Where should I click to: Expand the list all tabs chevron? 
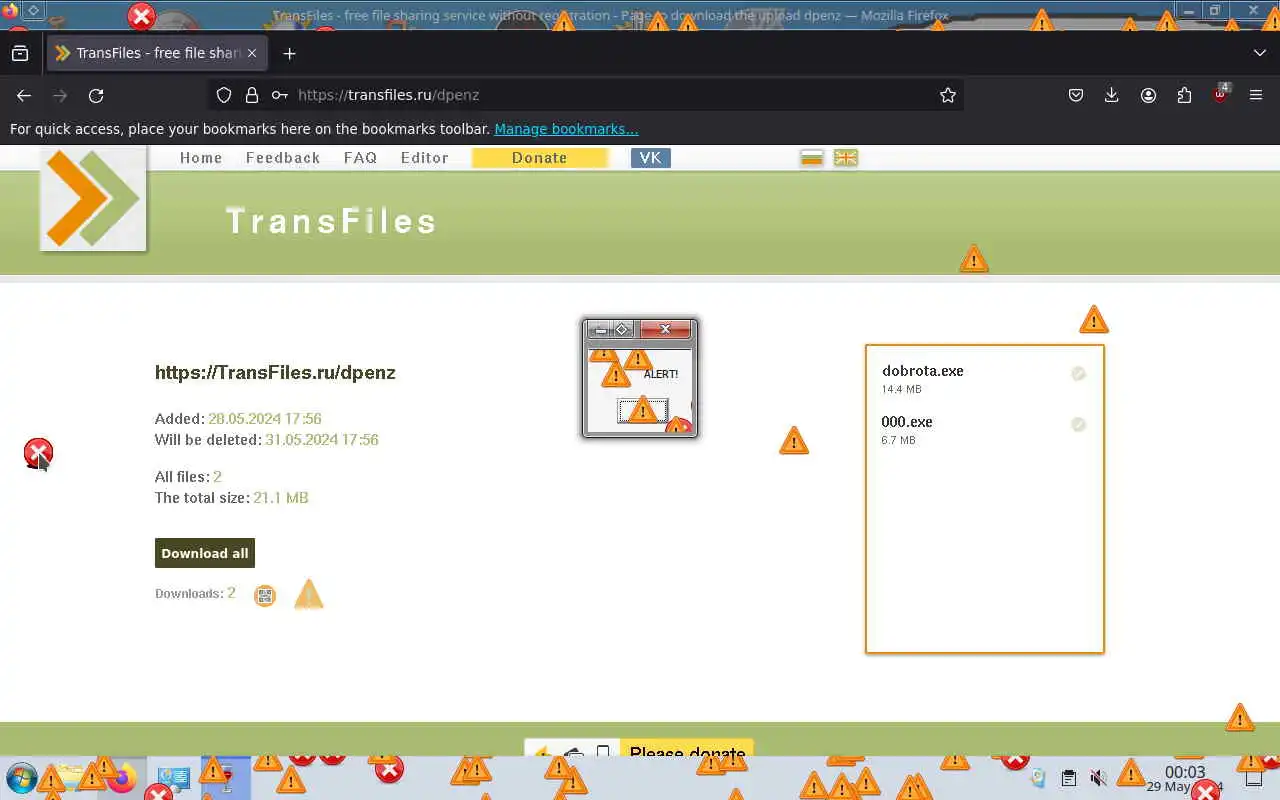(x=1260, y=53)
